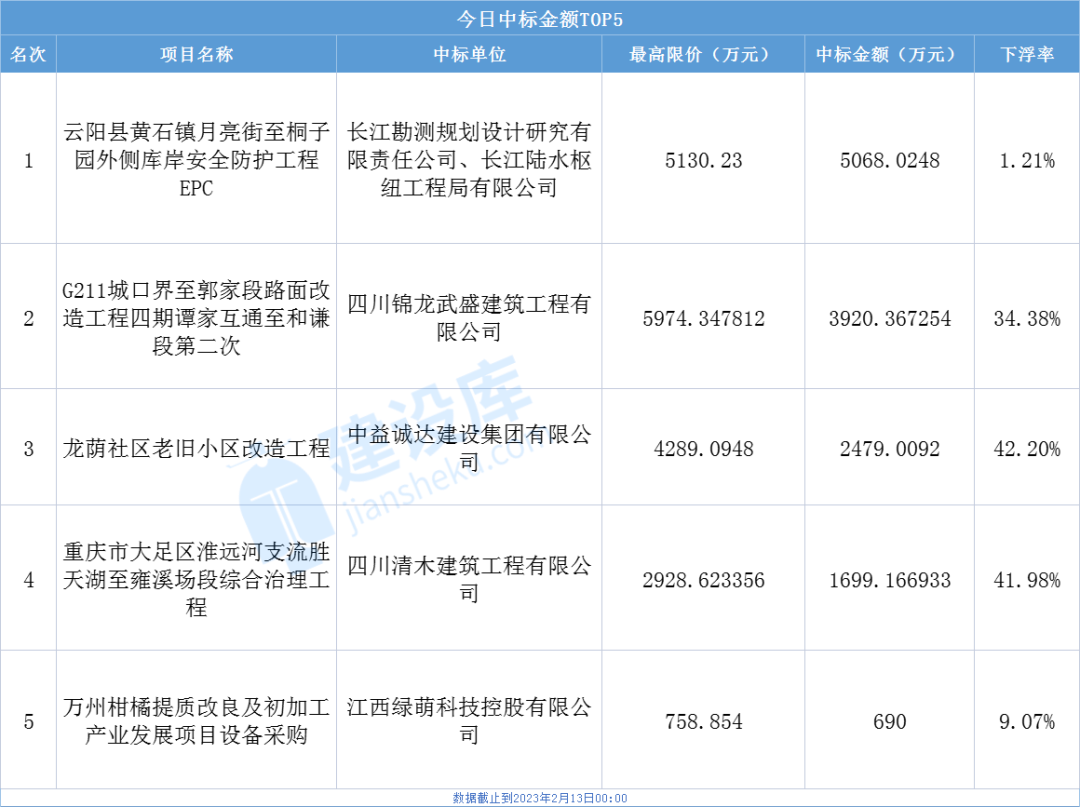
Task: Click the 下浮率 column header
Action: pyautogui.click(x=1027, y=55)
